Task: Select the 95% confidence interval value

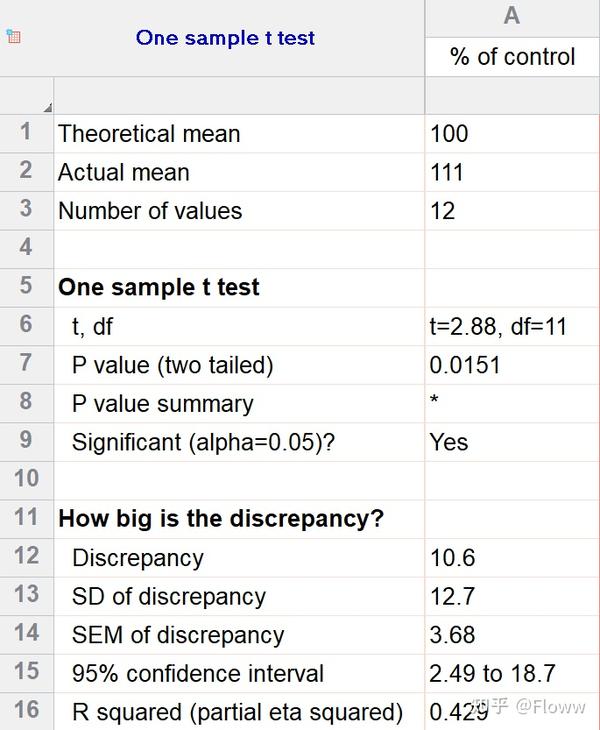Action: (492, 674)
